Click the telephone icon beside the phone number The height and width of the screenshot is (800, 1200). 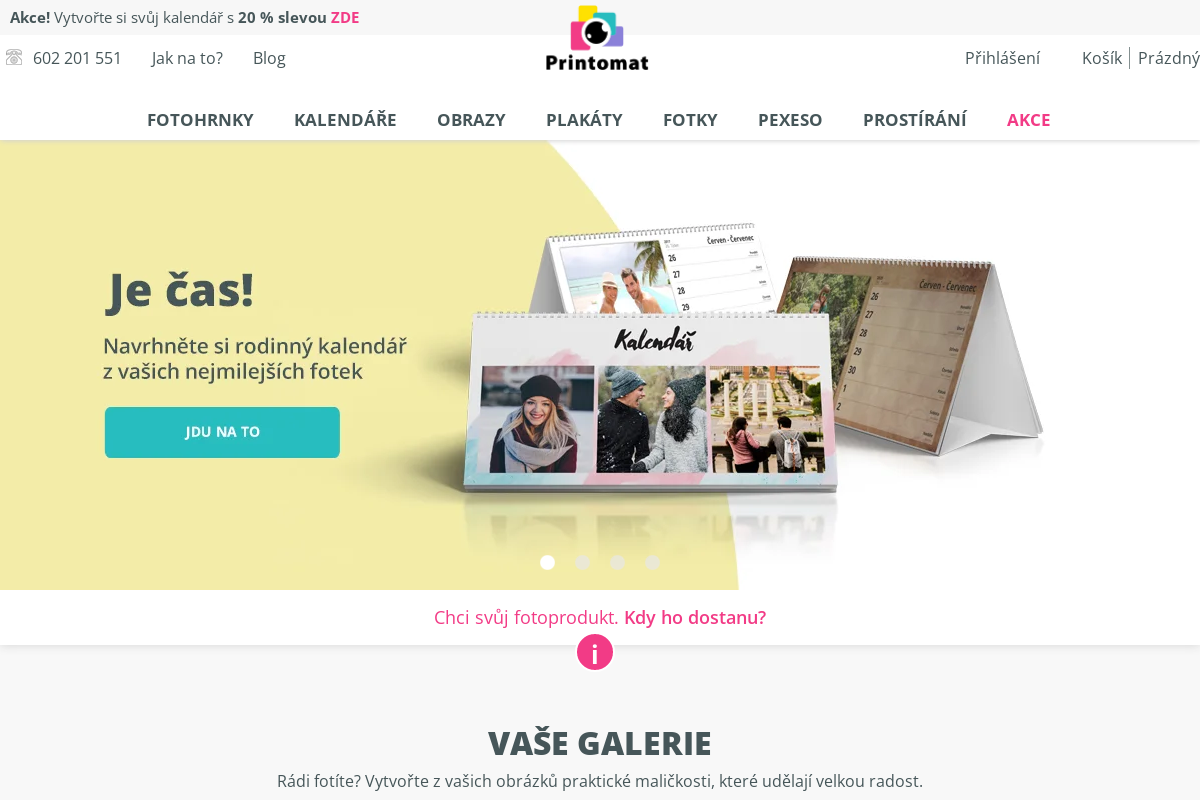(x=14, y=58)
